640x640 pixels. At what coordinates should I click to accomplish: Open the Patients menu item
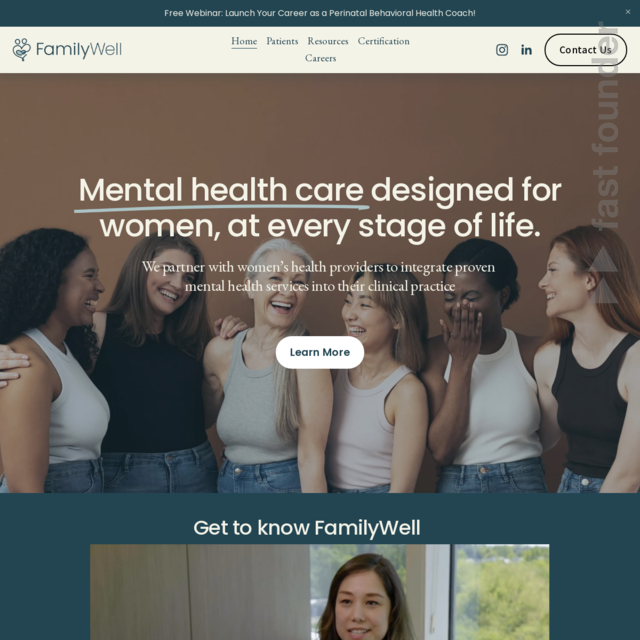[x=282, y=41]
